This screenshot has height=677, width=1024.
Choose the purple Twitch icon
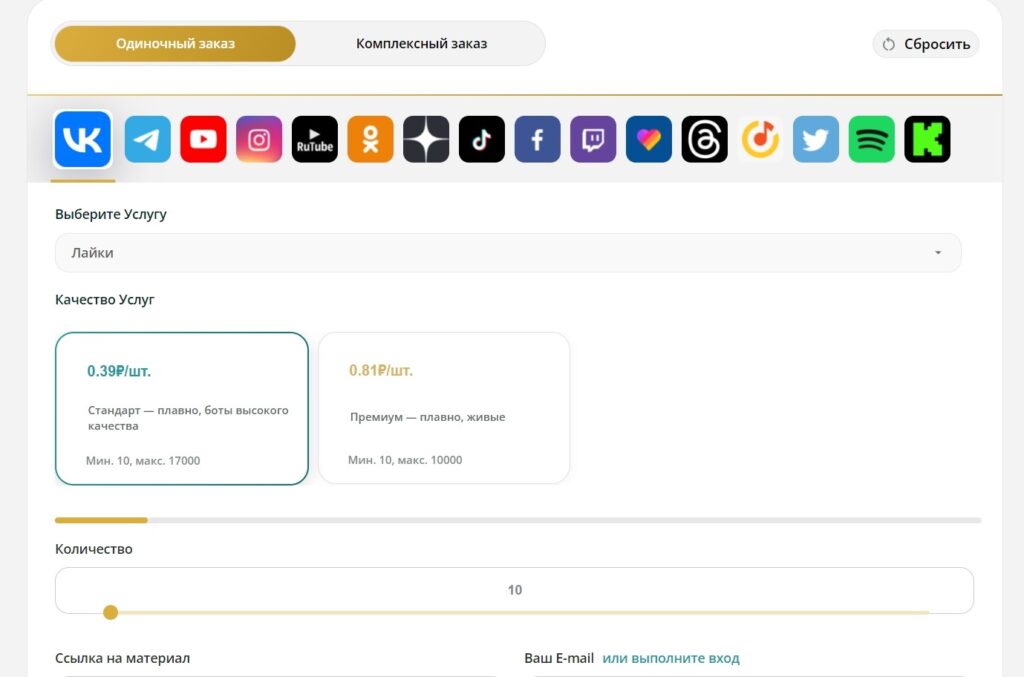click(593, 139)
